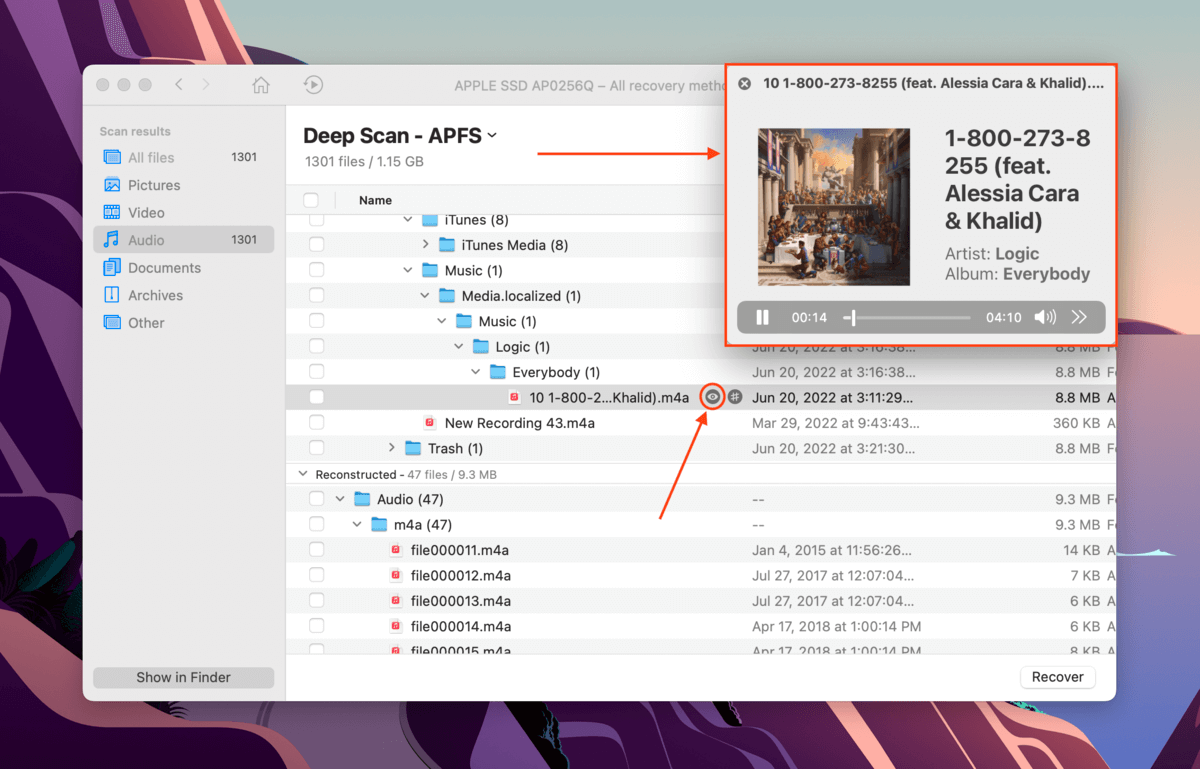1200x769 pixels.
Task: Click the New Recording 43.m4a file icon
Action: click(x=429, y=423)
